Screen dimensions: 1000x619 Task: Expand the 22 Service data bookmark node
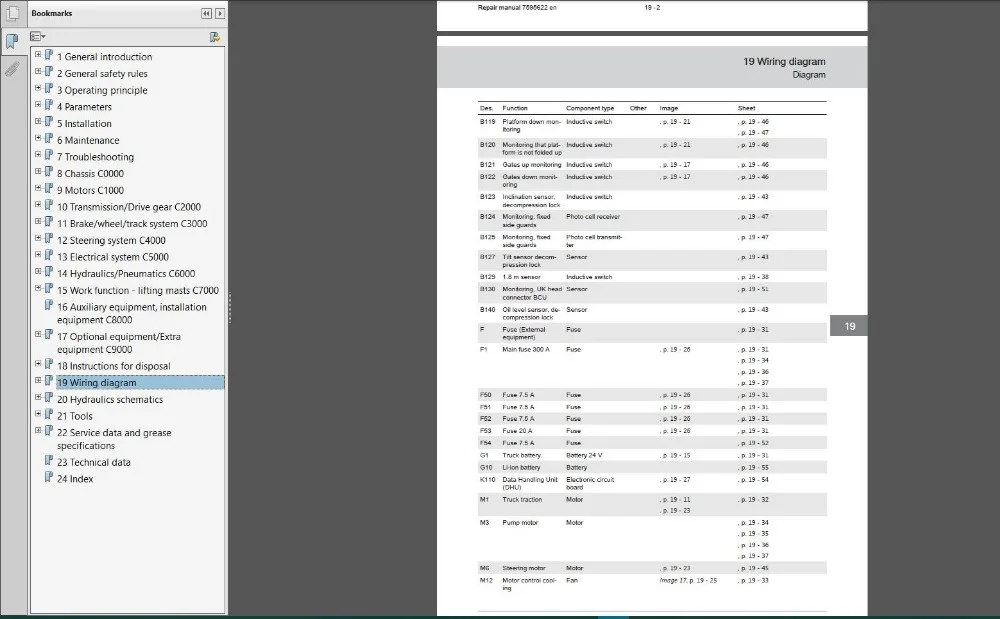coord(38,430)
